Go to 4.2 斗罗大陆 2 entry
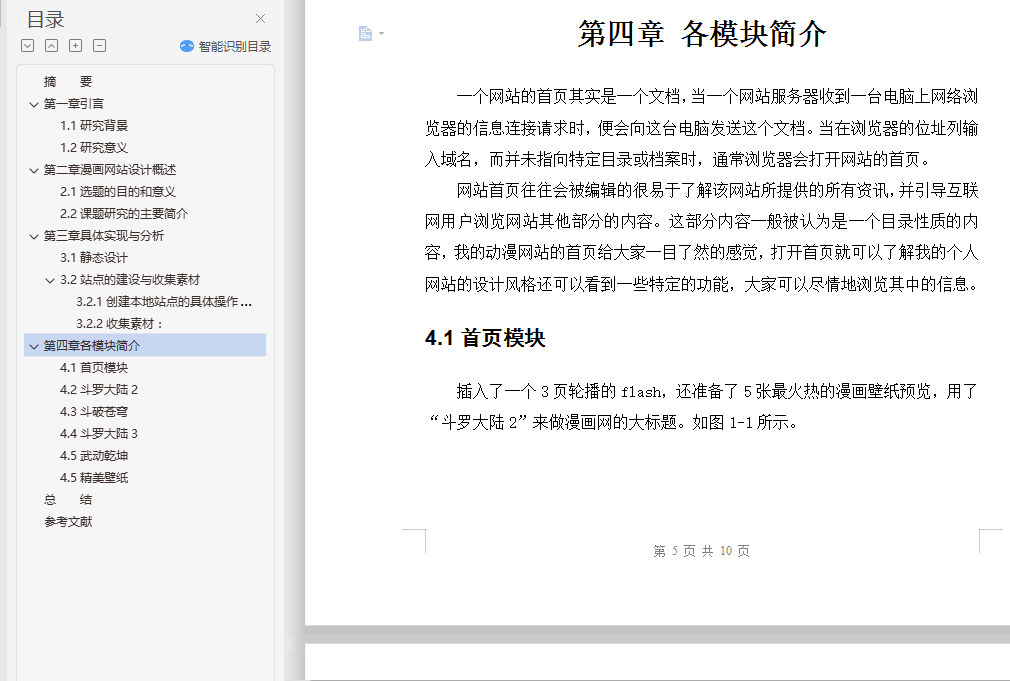Image resolution: width=1010 pixels, height=681 pixels. 99,389
